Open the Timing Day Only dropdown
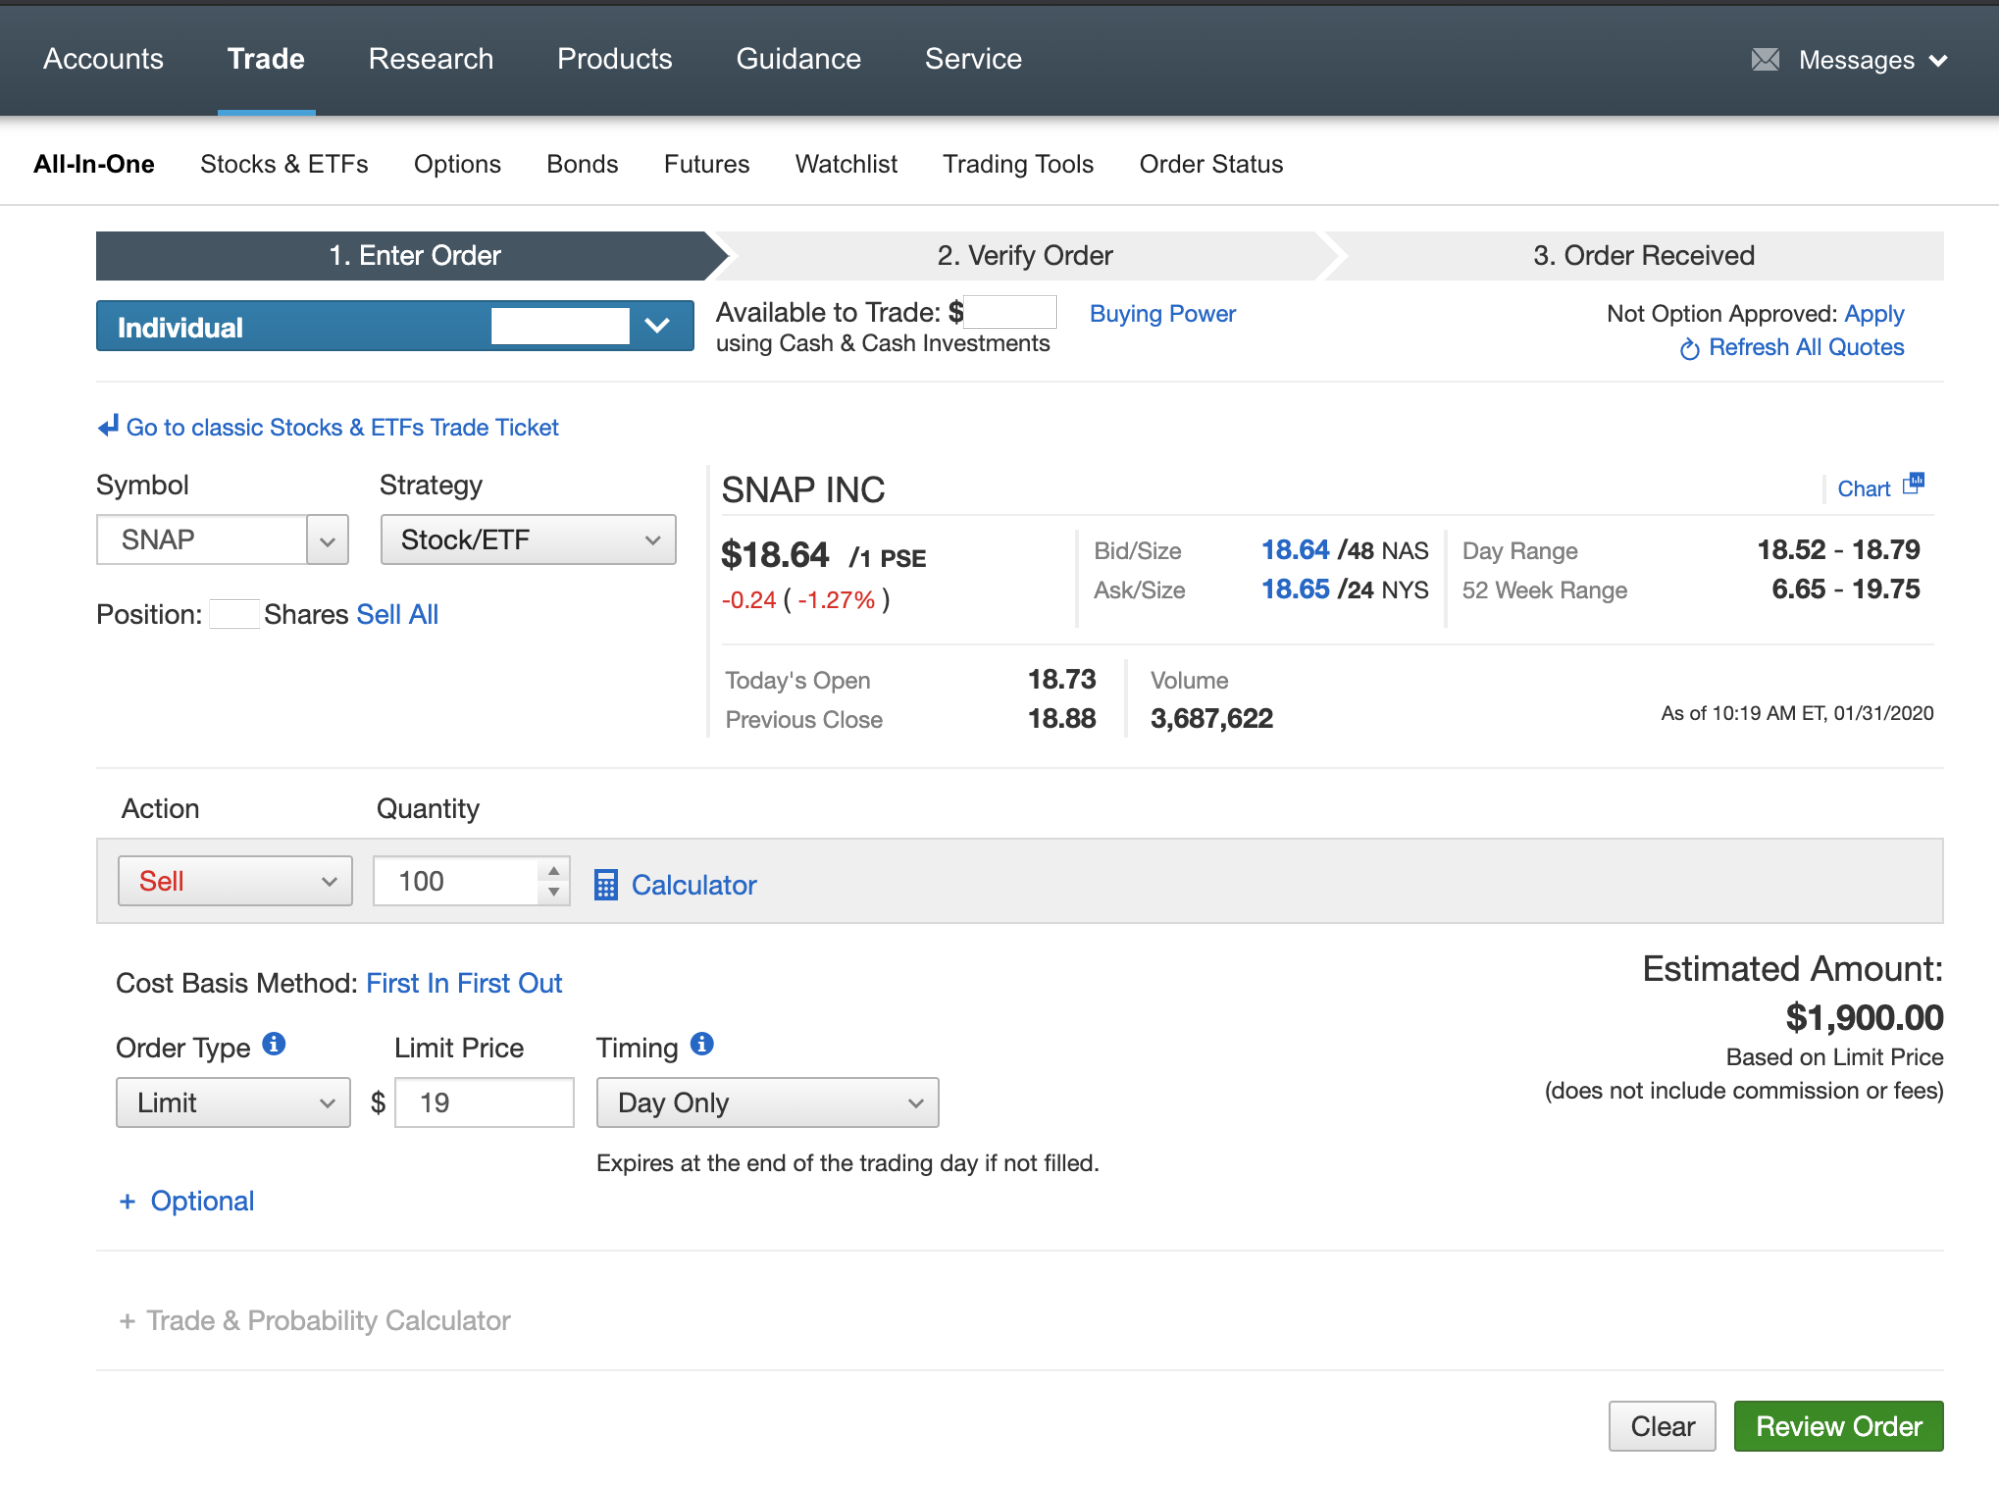1999x1491 pixels. click(767, 1103)
